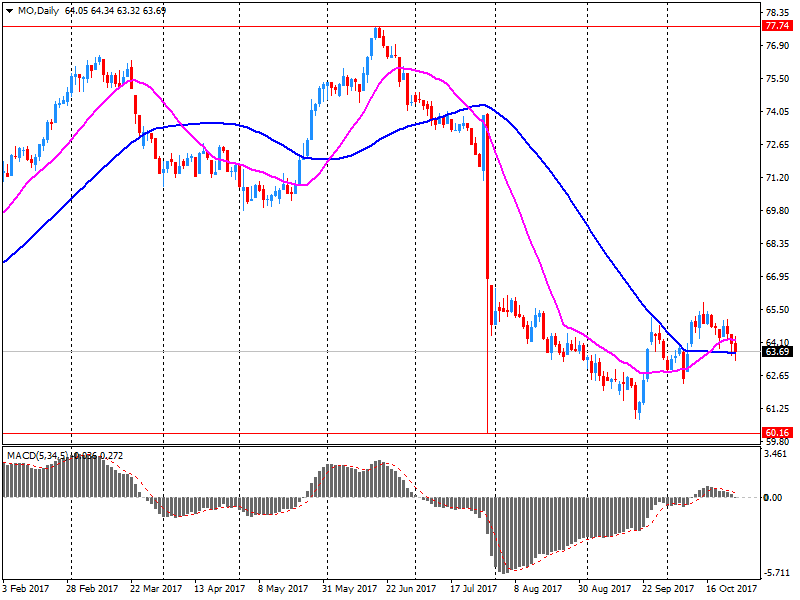Image resolution: width=800 pixels, height=600 pixels.
Task: Click the 62.65 price scale label
Action: coord(778,376)
